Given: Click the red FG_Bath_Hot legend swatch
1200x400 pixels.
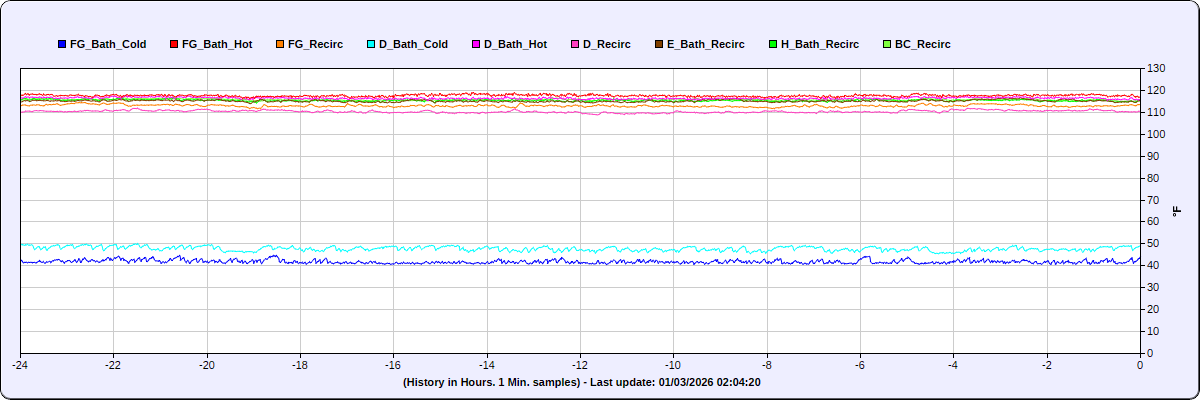Looking at the screenshot, I should click(x=174, y=45).
